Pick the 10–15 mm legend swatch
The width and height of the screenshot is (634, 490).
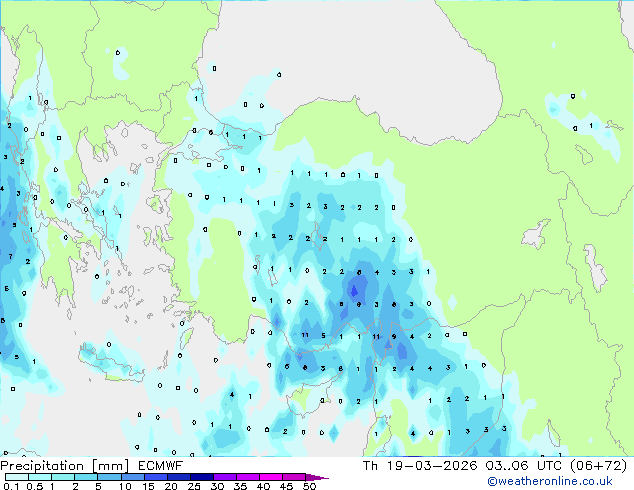click(x=132, y=477)
